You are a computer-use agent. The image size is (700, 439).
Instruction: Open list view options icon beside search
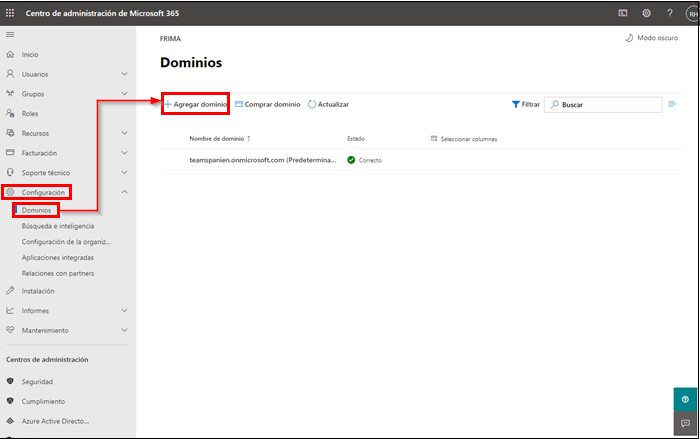click(x=672, y=104)
